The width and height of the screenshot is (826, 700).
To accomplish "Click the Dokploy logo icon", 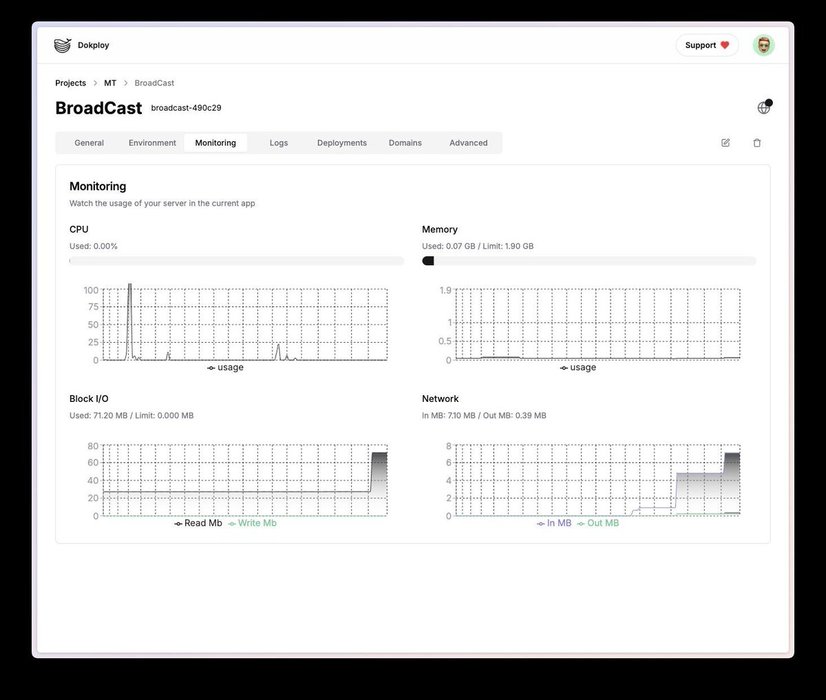I will pos(63,45).
